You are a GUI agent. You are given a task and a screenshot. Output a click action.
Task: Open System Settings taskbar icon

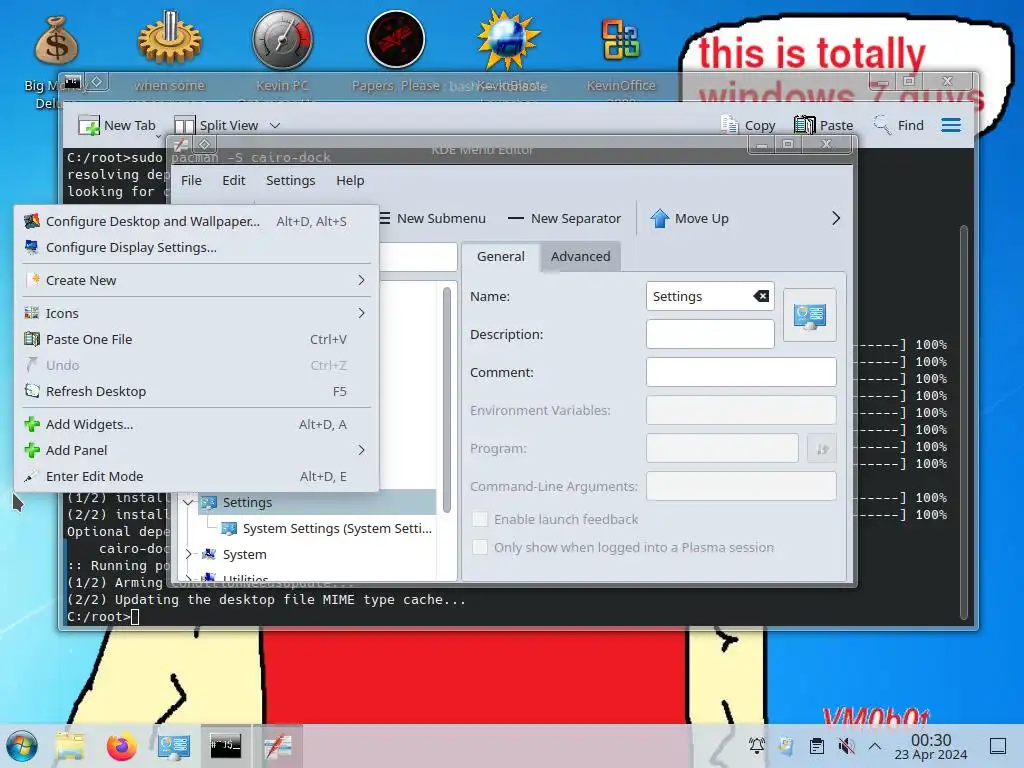[174, 746]
